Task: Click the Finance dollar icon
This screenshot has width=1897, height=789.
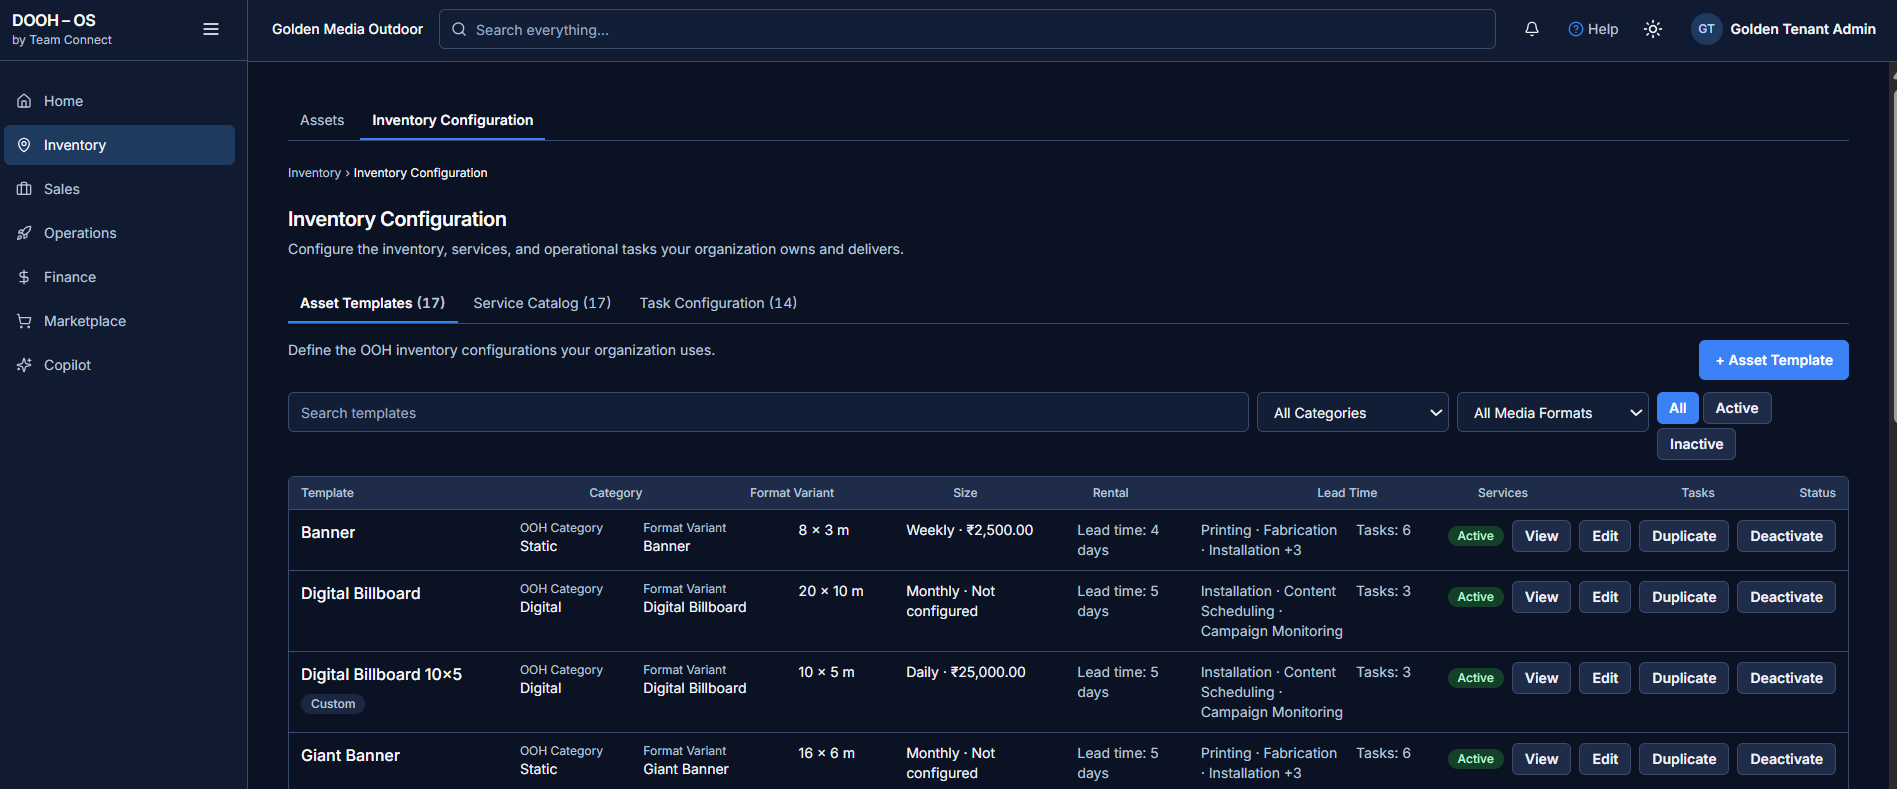Action: (24, 277)
